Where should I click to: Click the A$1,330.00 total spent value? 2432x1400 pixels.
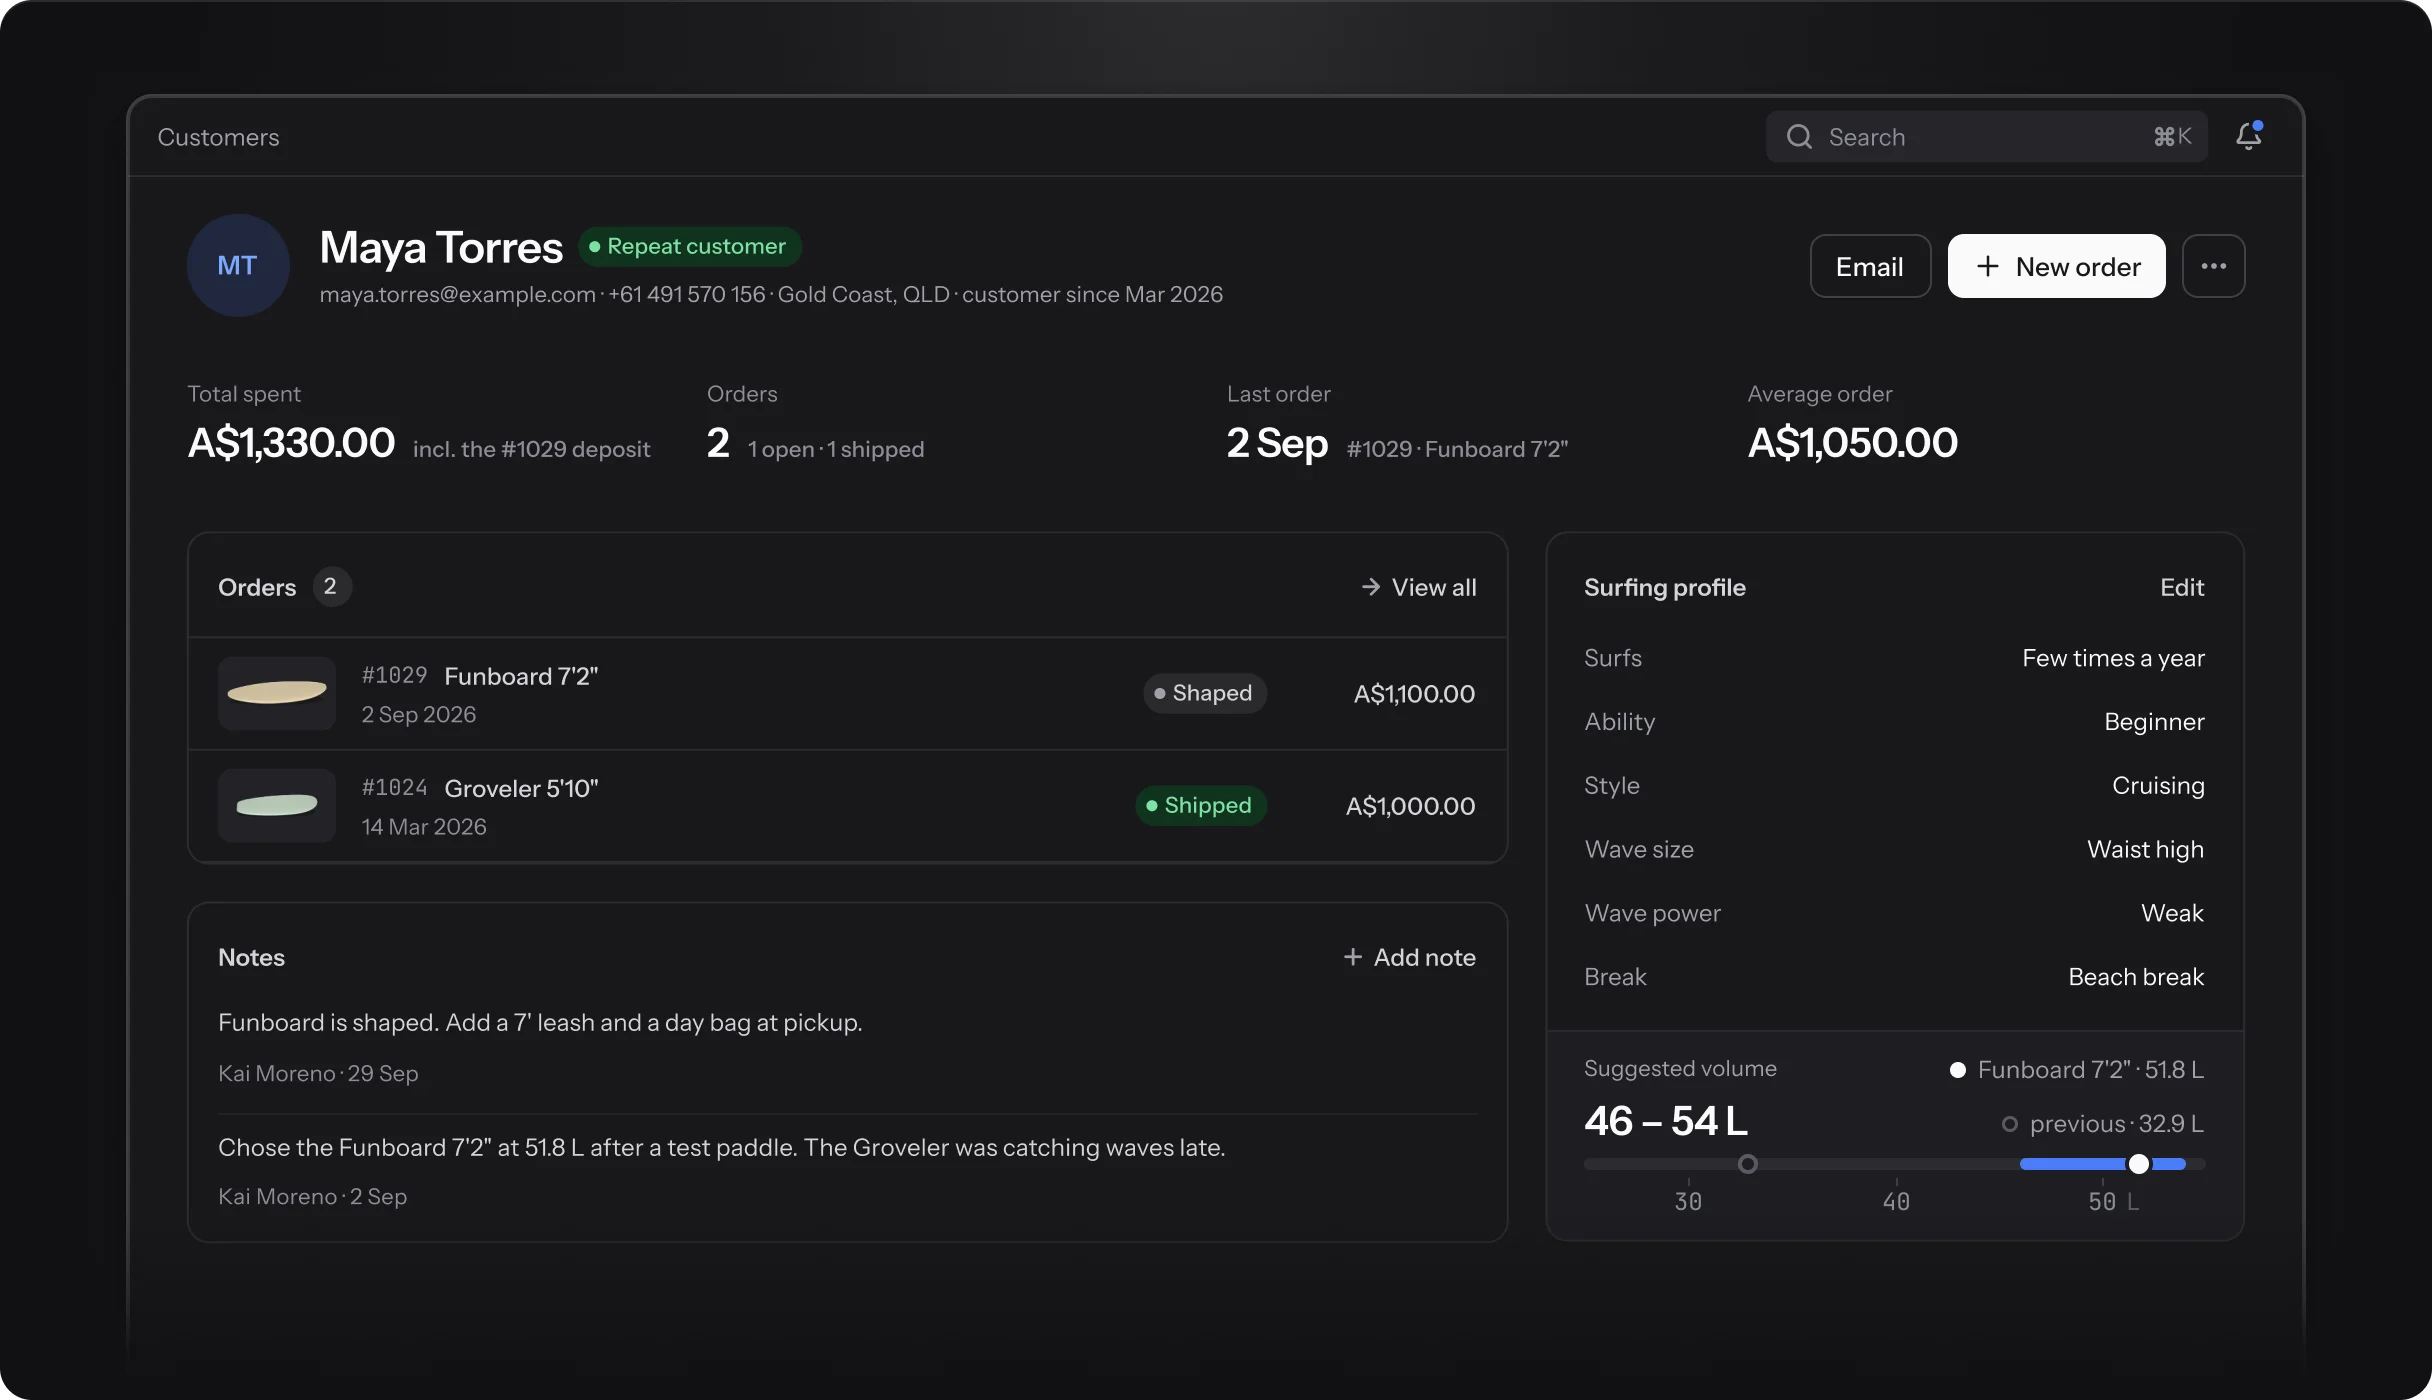291,443
